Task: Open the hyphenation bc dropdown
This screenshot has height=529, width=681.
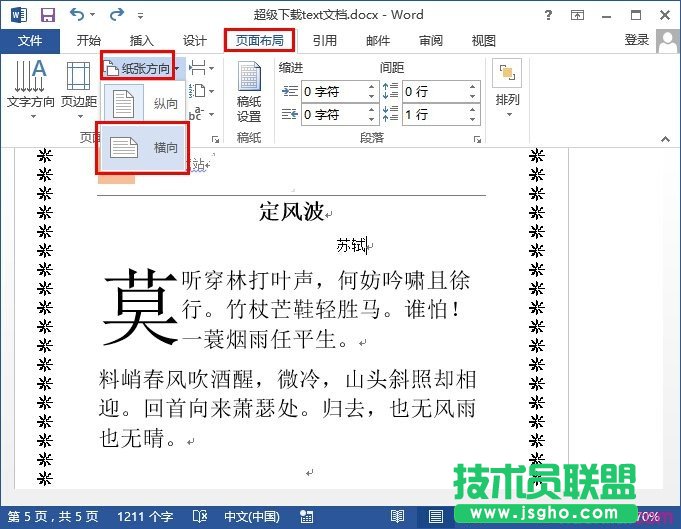Action: pos(202,114)
